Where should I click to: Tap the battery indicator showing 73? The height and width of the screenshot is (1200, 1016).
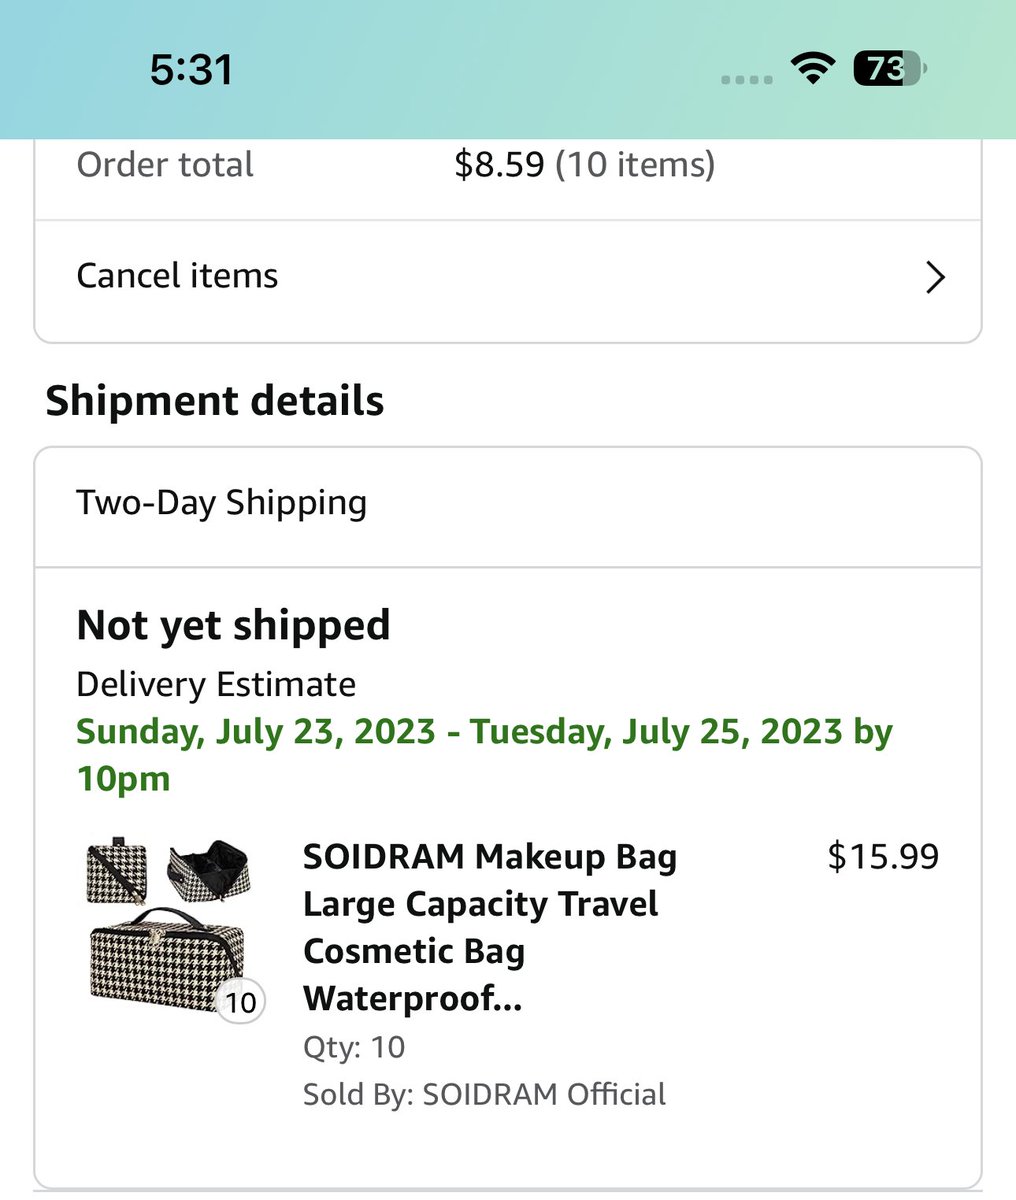[890, 68]
